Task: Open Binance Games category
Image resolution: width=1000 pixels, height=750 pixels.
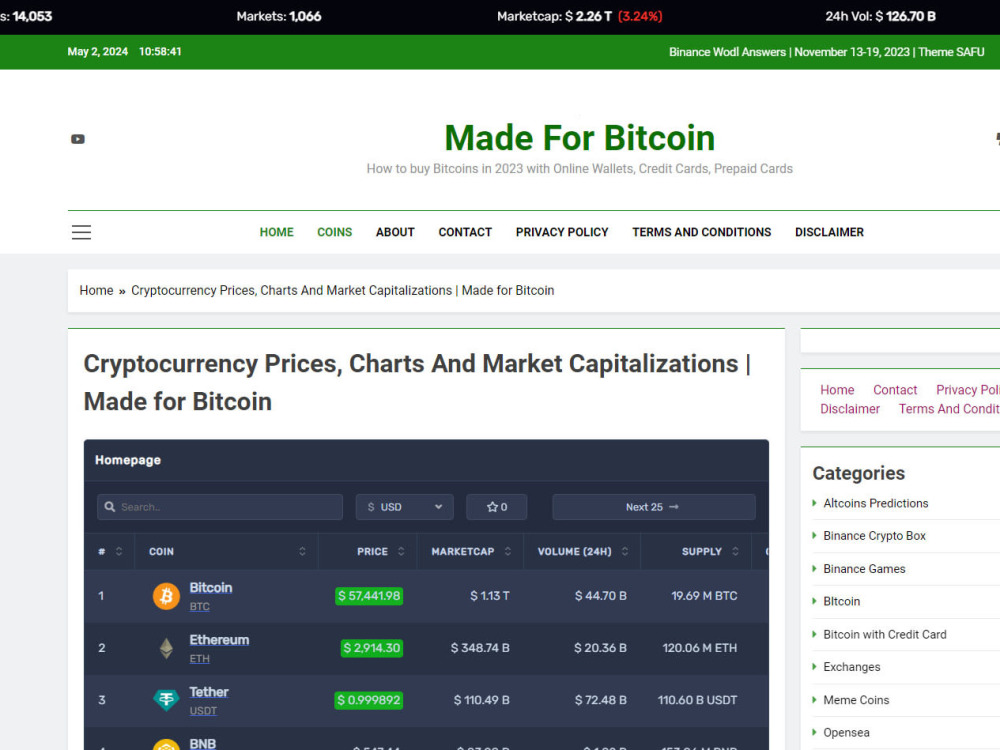Action: pos(864,569)
